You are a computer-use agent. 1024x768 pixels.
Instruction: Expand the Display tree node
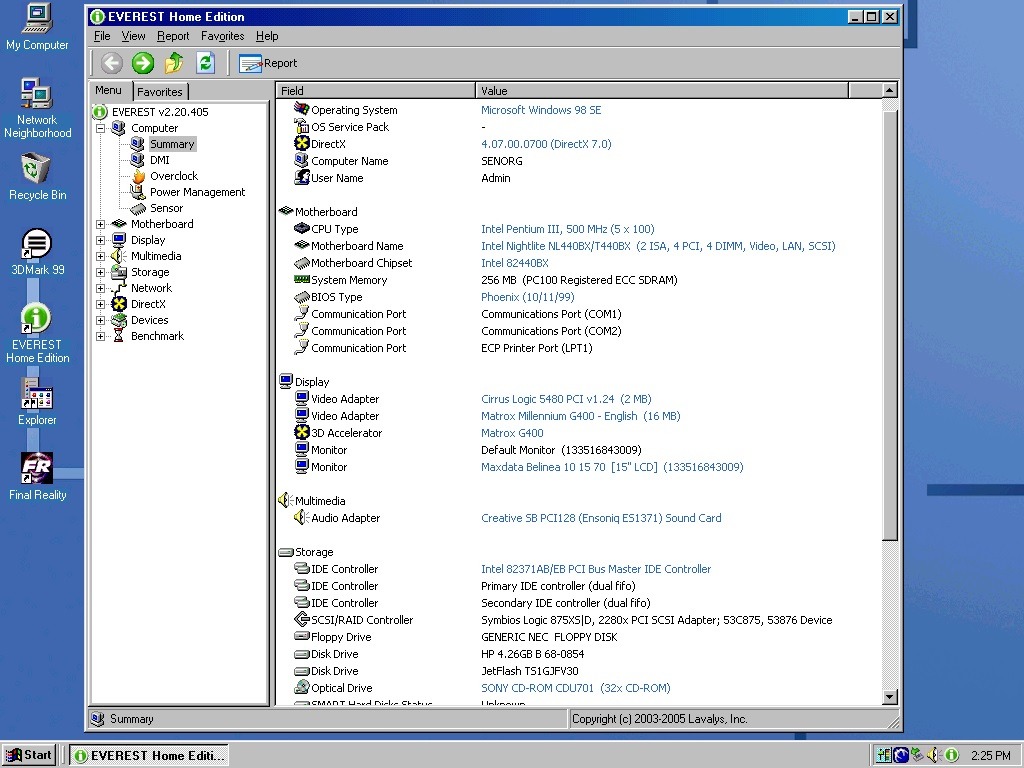click(x=101, y=240)
